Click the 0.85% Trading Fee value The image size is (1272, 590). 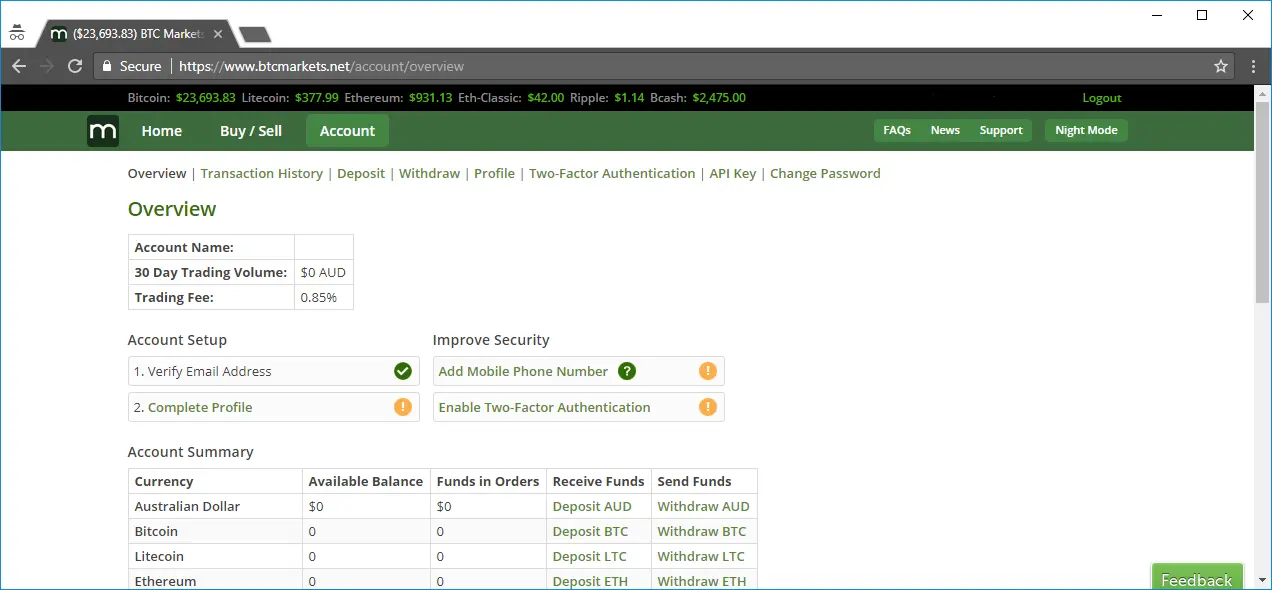319,297
